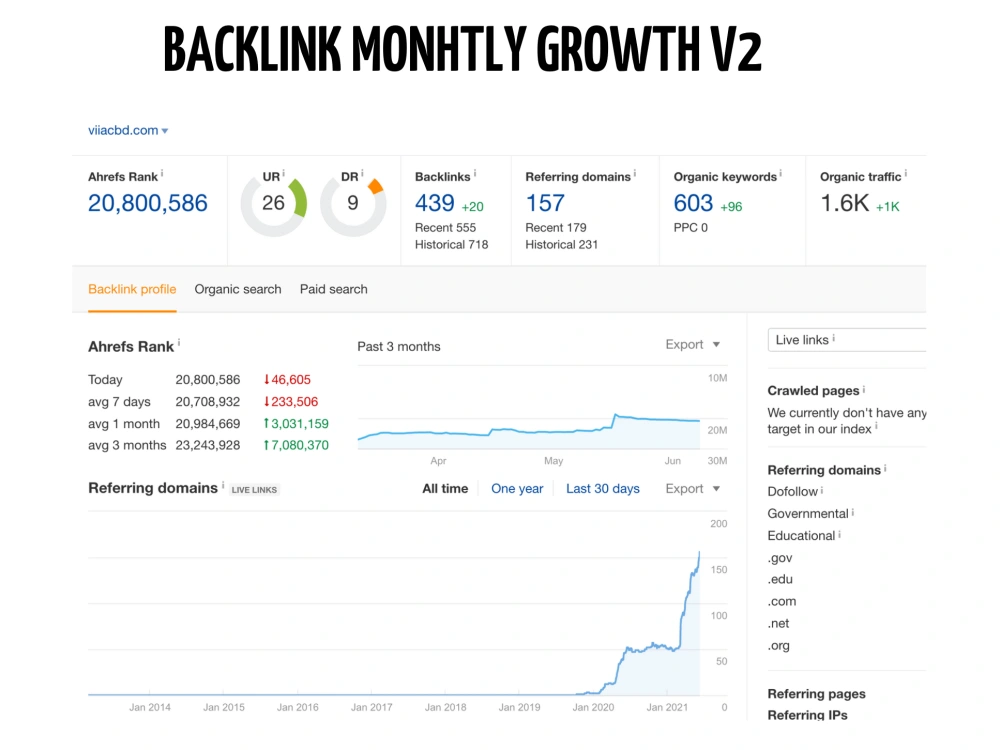Click the 'Recent 179' referring domains text
This screenshot has width=1000, height=750.
click(555, 228)
